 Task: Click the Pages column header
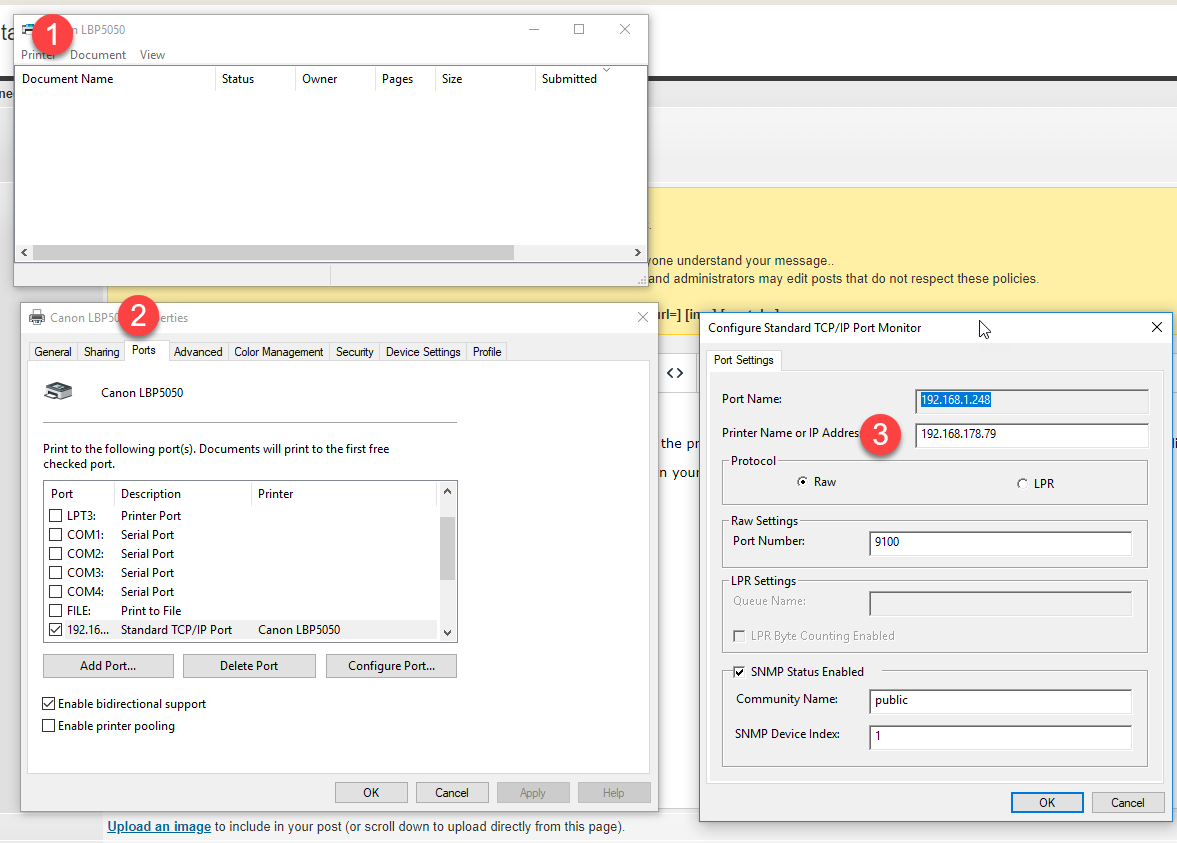tap(405, 79)
